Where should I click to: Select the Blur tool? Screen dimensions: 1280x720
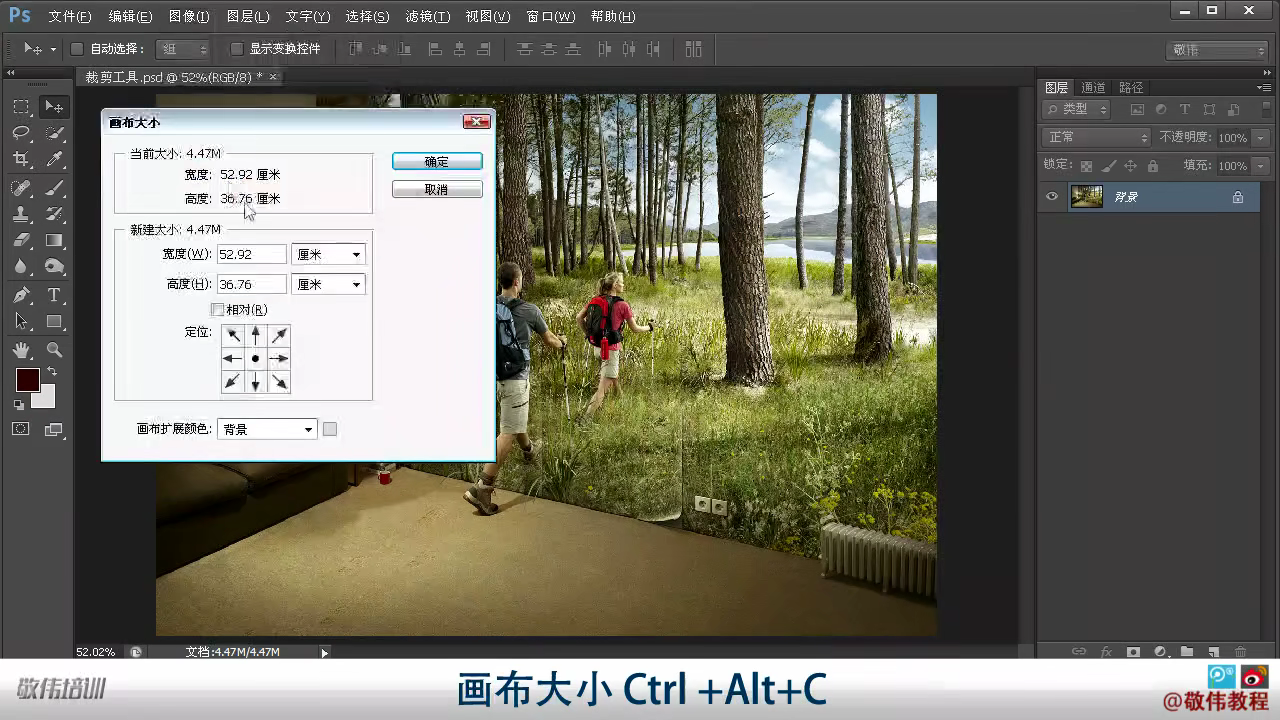[x=21, y=266]
